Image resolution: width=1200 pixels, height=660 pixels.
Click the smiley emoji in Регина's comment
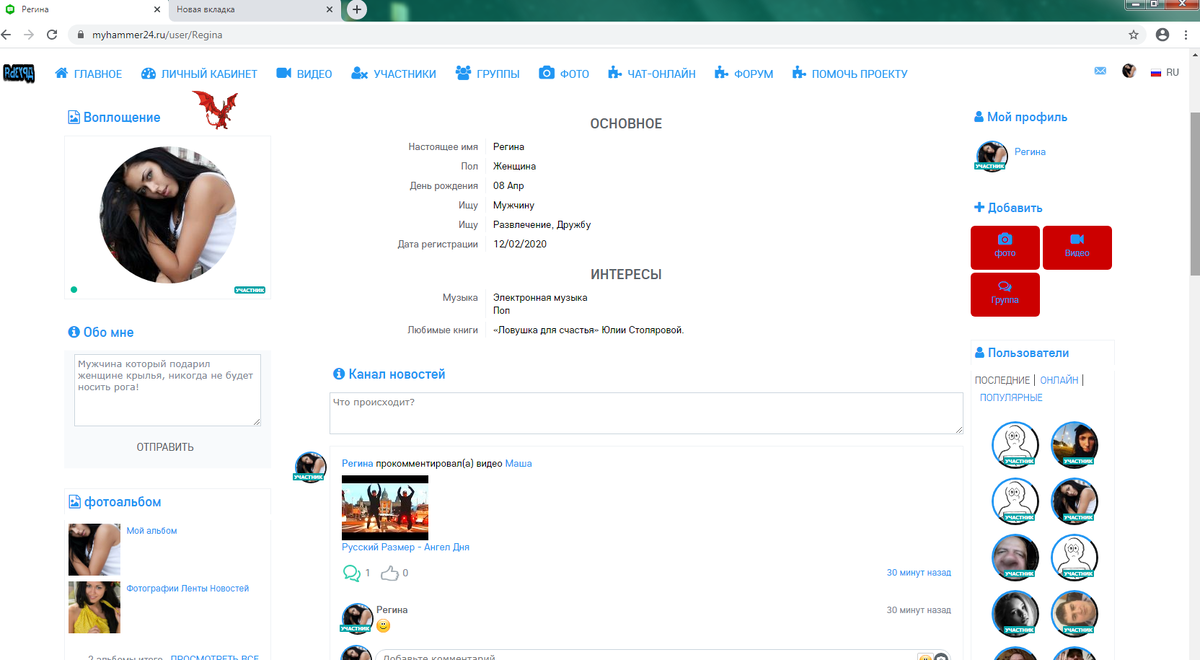pyautogui.click(x=383, y=626)
